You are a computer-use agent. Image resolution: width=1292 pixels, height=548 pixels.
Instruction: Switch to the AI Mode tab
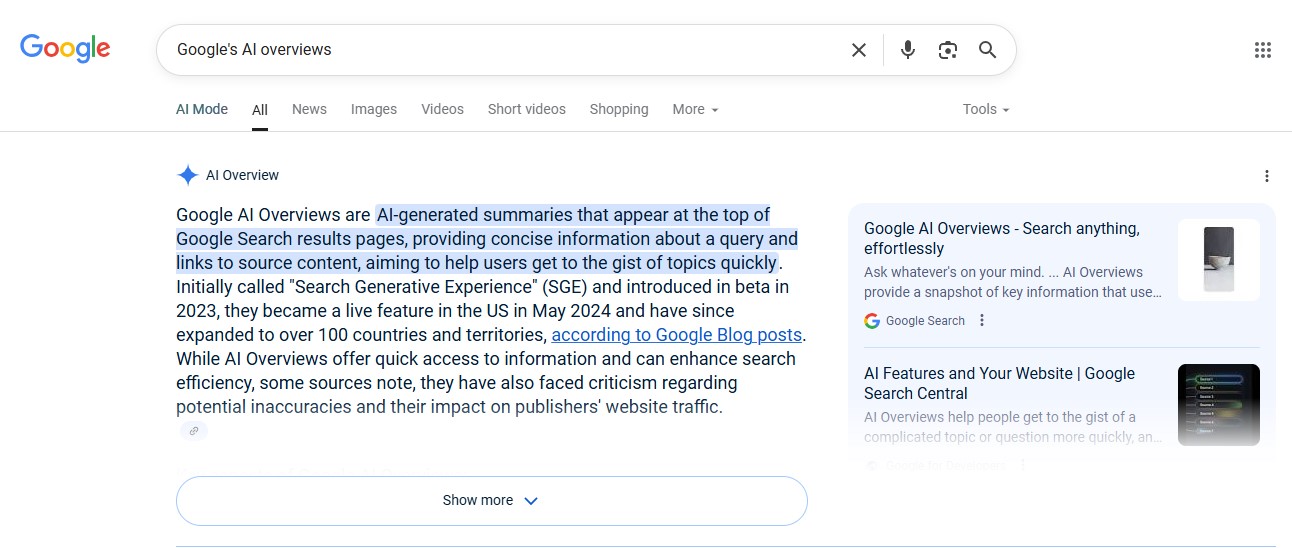click(202, 109)
